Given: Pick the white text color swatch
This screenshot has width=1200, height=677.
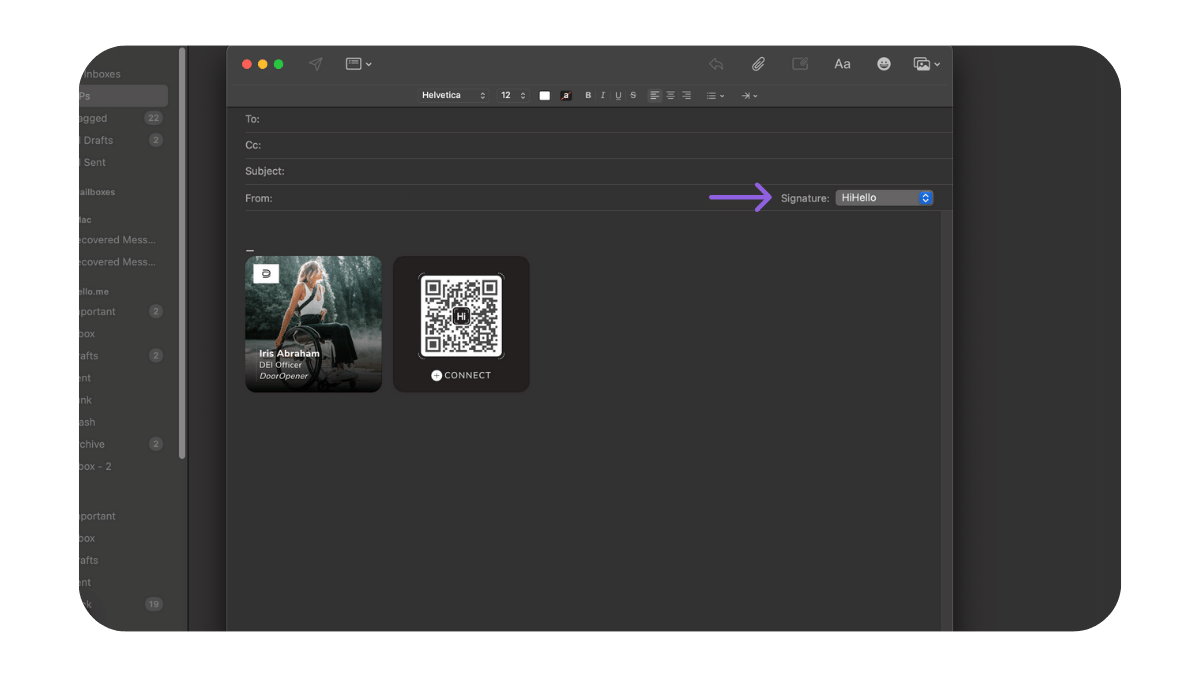Looking at the screenshot, I should tap(545, 96).
